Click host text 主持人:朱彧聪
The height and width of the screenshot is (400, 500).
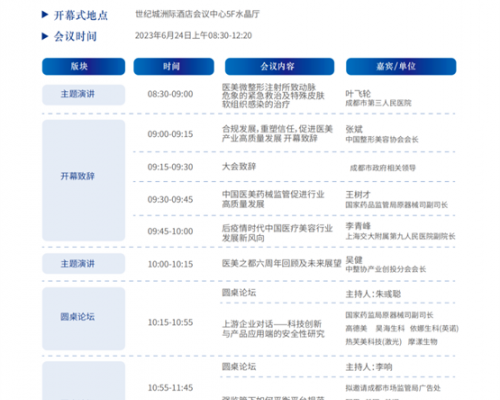tap(373, 294)
